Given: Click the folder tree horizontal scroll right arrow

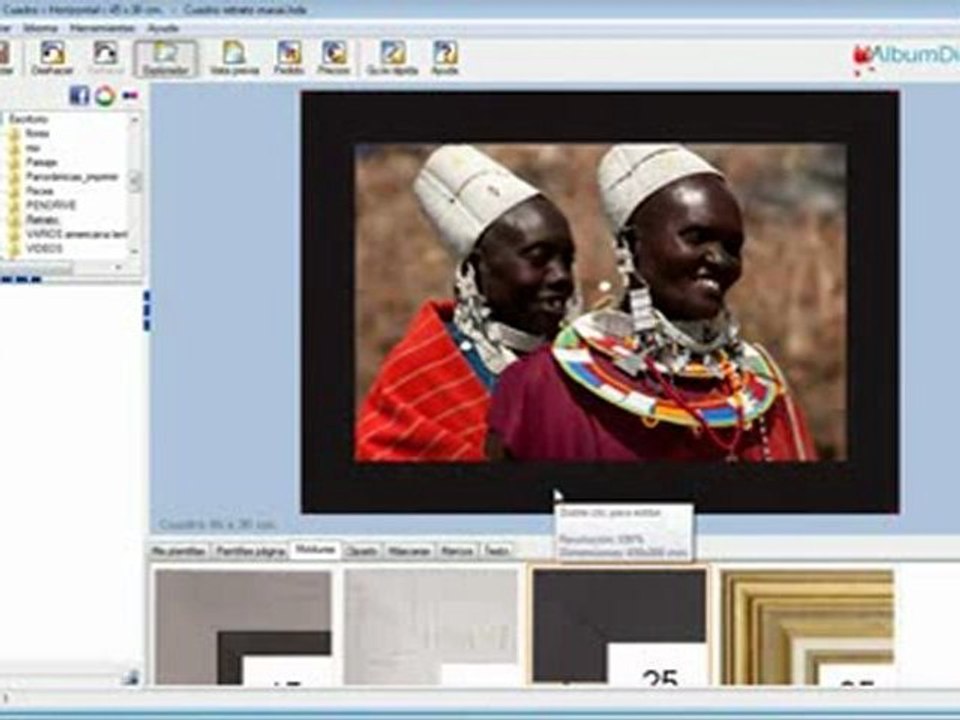Looking at the screenshot, I should 119,268.
